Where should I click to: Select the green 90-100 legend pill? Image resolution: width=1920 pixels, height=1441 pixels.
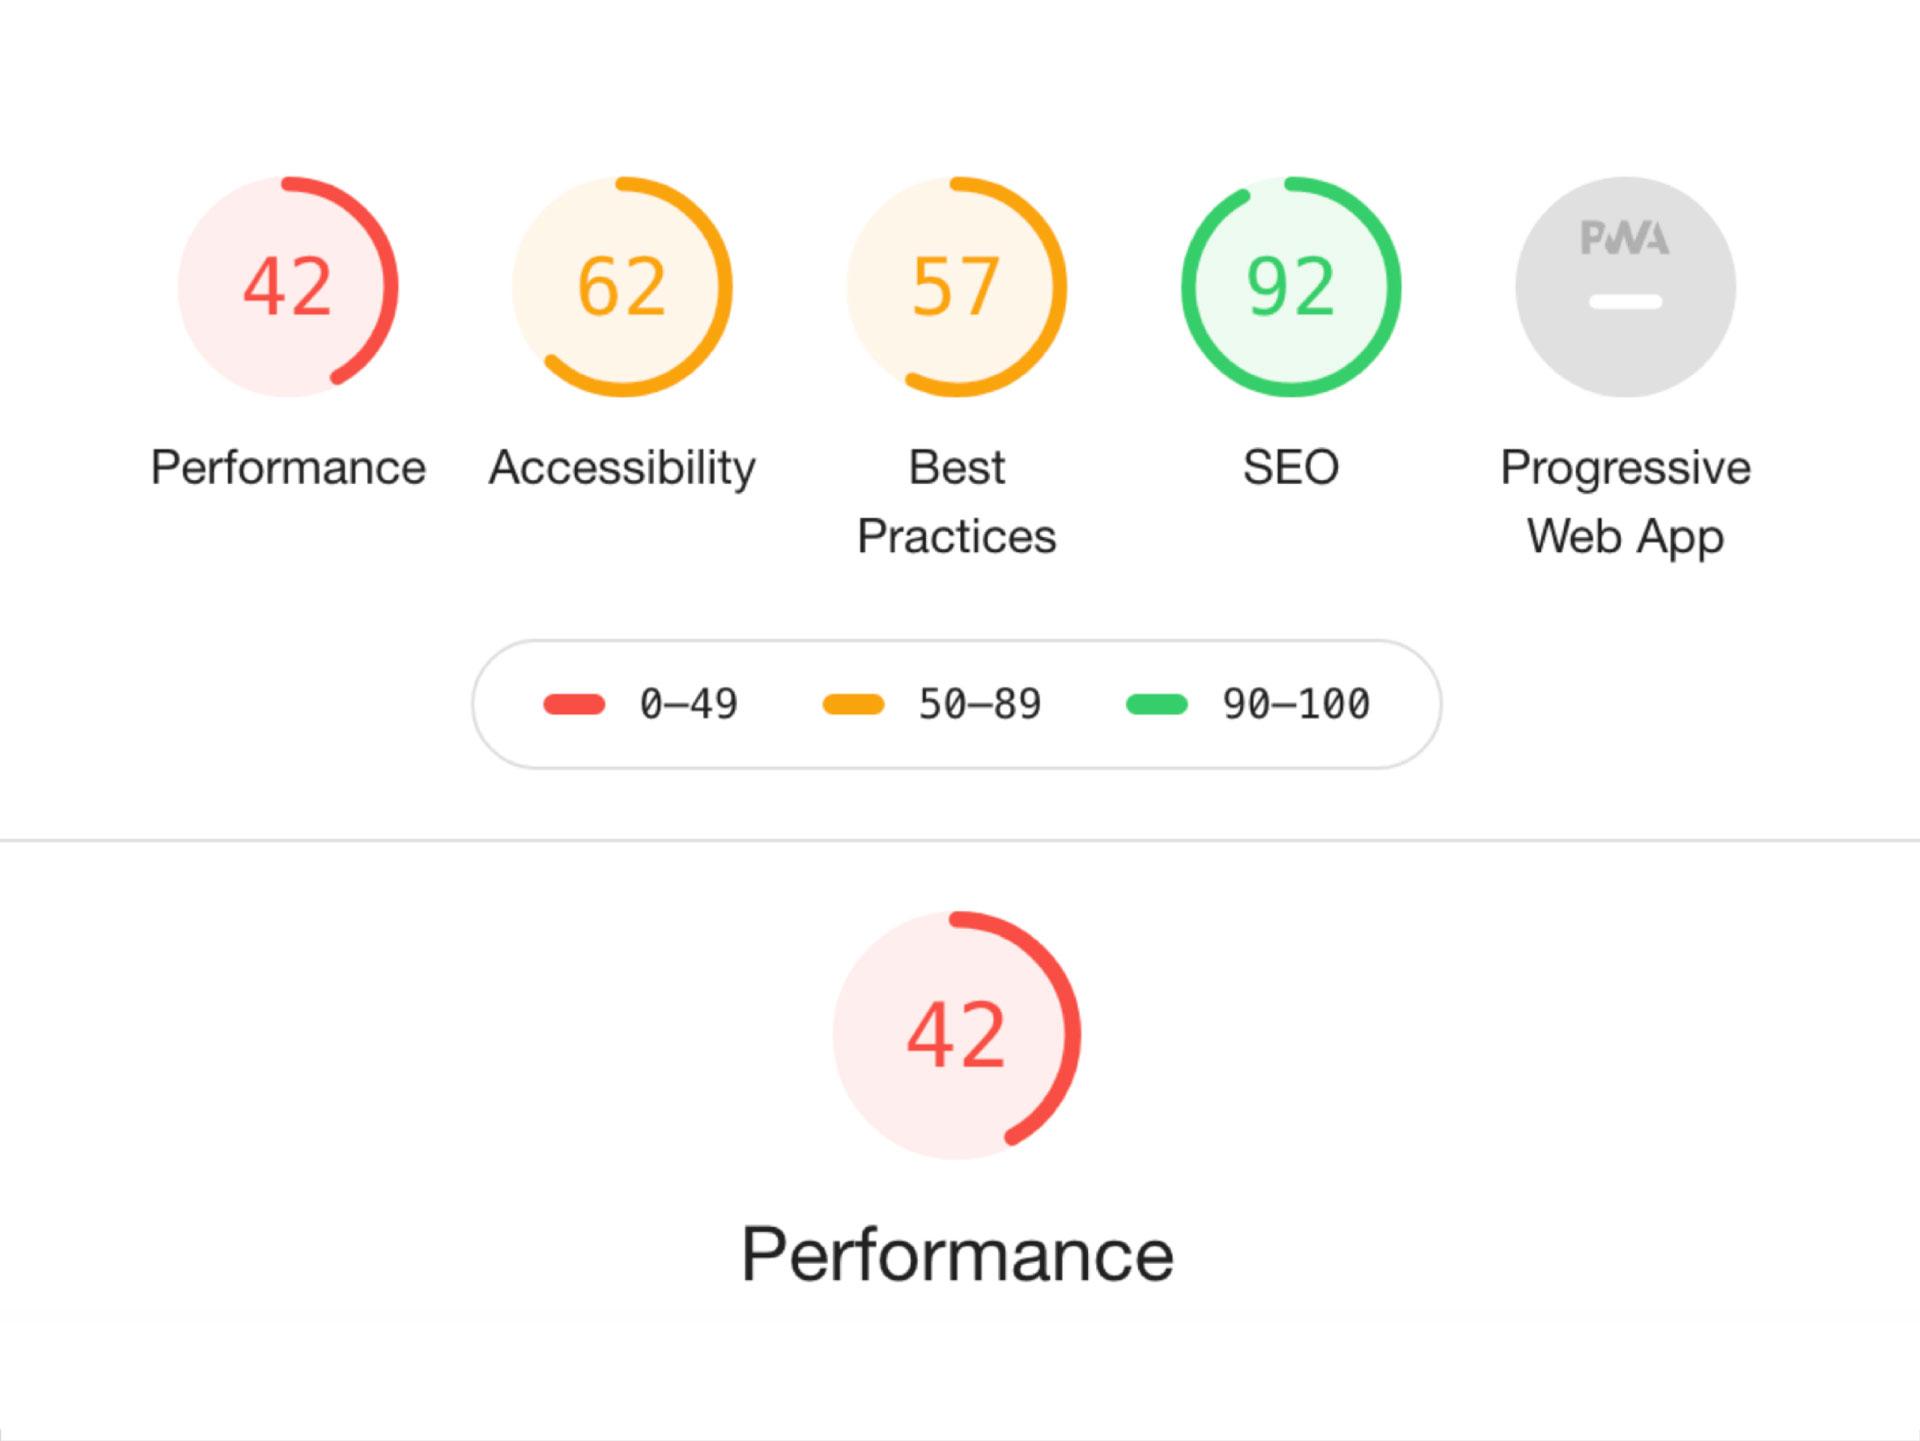click(x=1156, y=704)
